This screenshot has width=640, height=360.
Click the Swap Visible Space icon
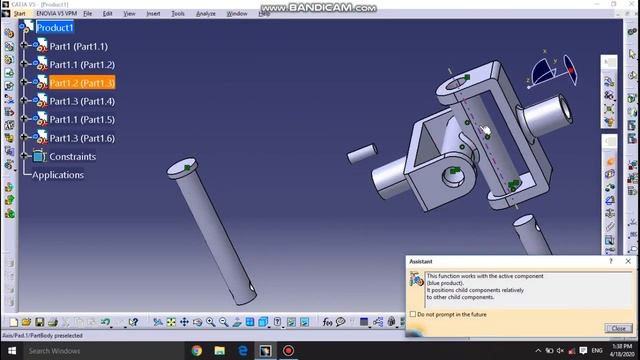point(304,322)
